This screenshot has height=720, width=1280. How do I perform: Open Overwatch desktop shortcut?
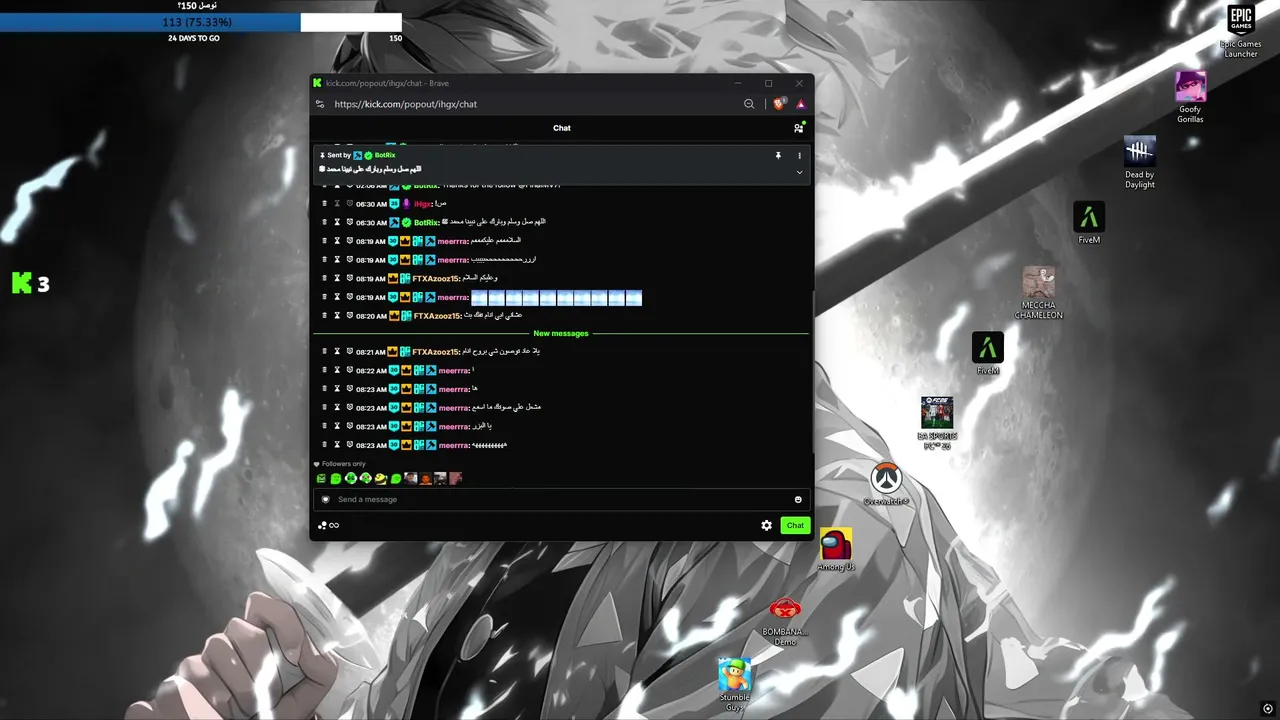[x=886, y=484]
